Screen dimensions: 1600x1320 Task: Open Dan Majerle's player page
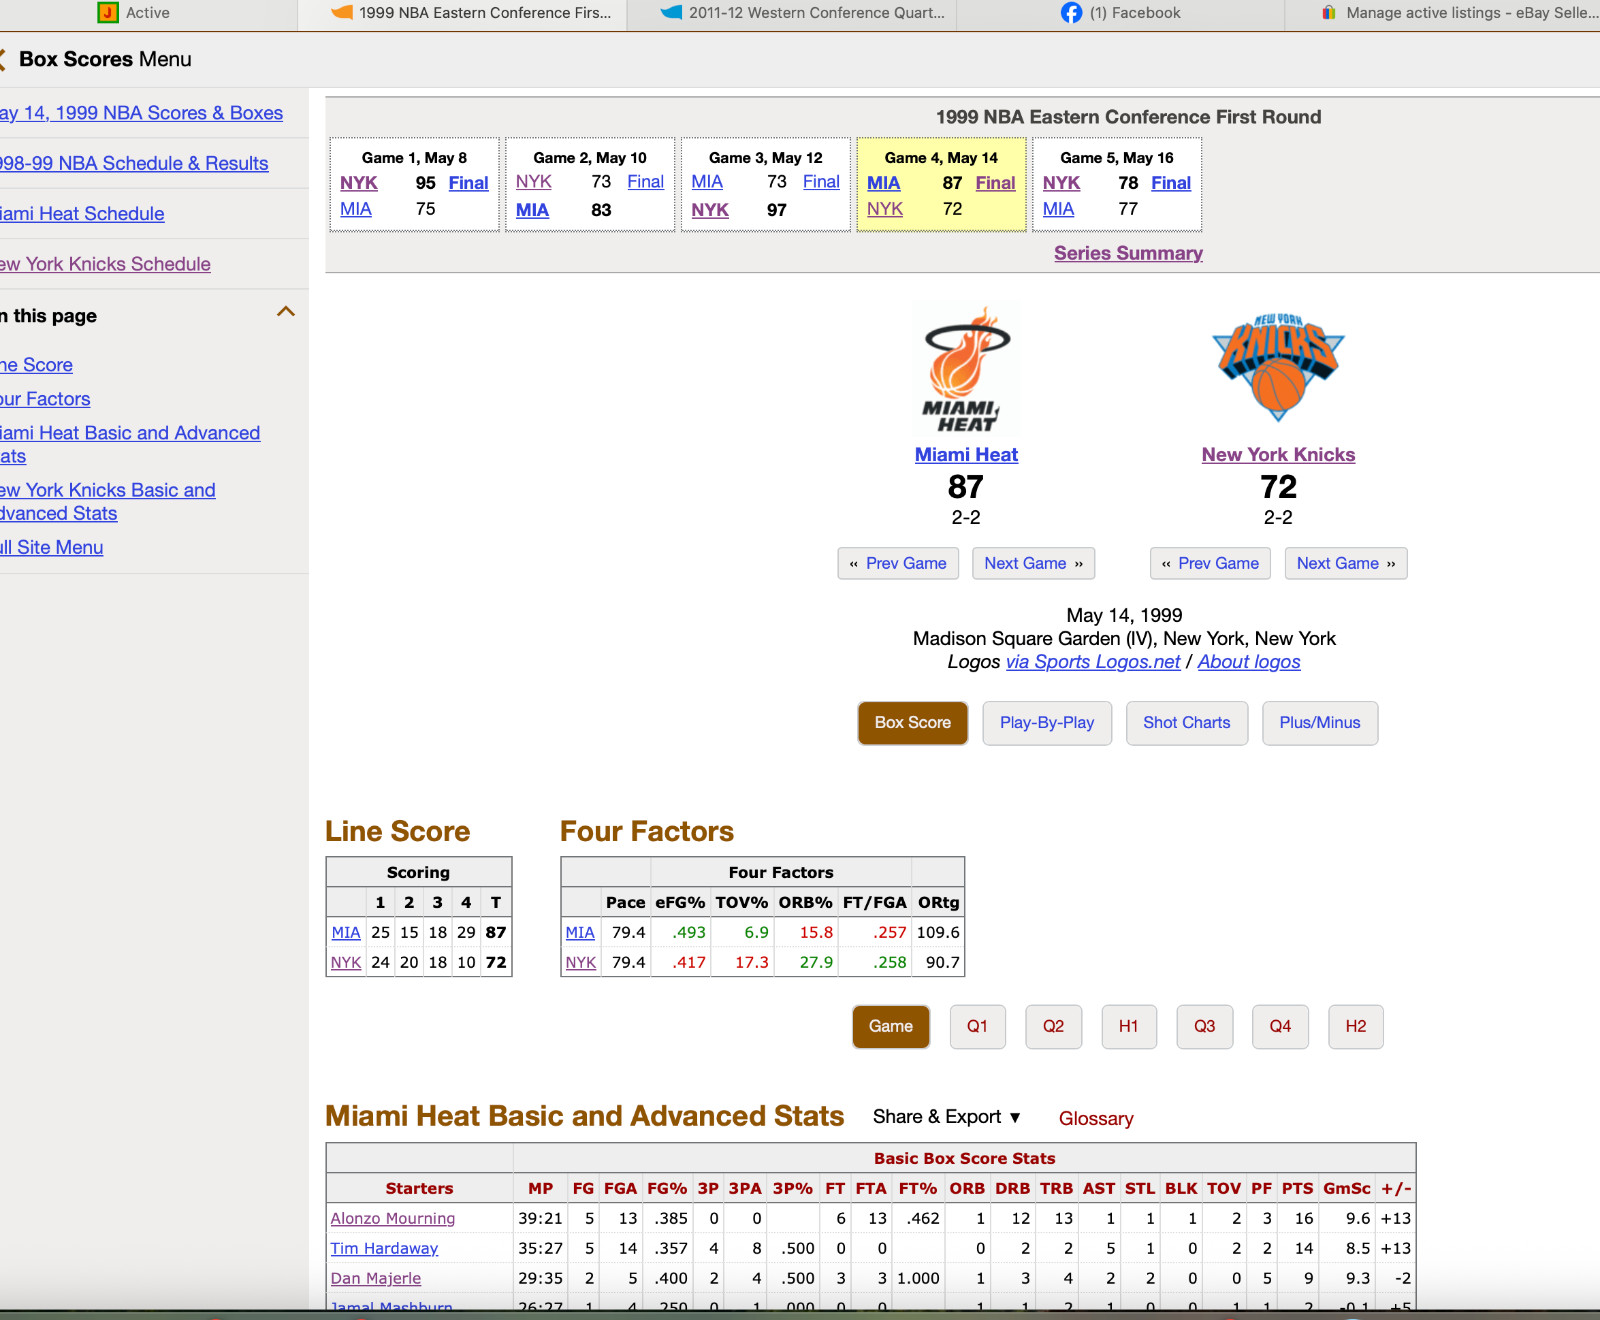point(376,1279)
